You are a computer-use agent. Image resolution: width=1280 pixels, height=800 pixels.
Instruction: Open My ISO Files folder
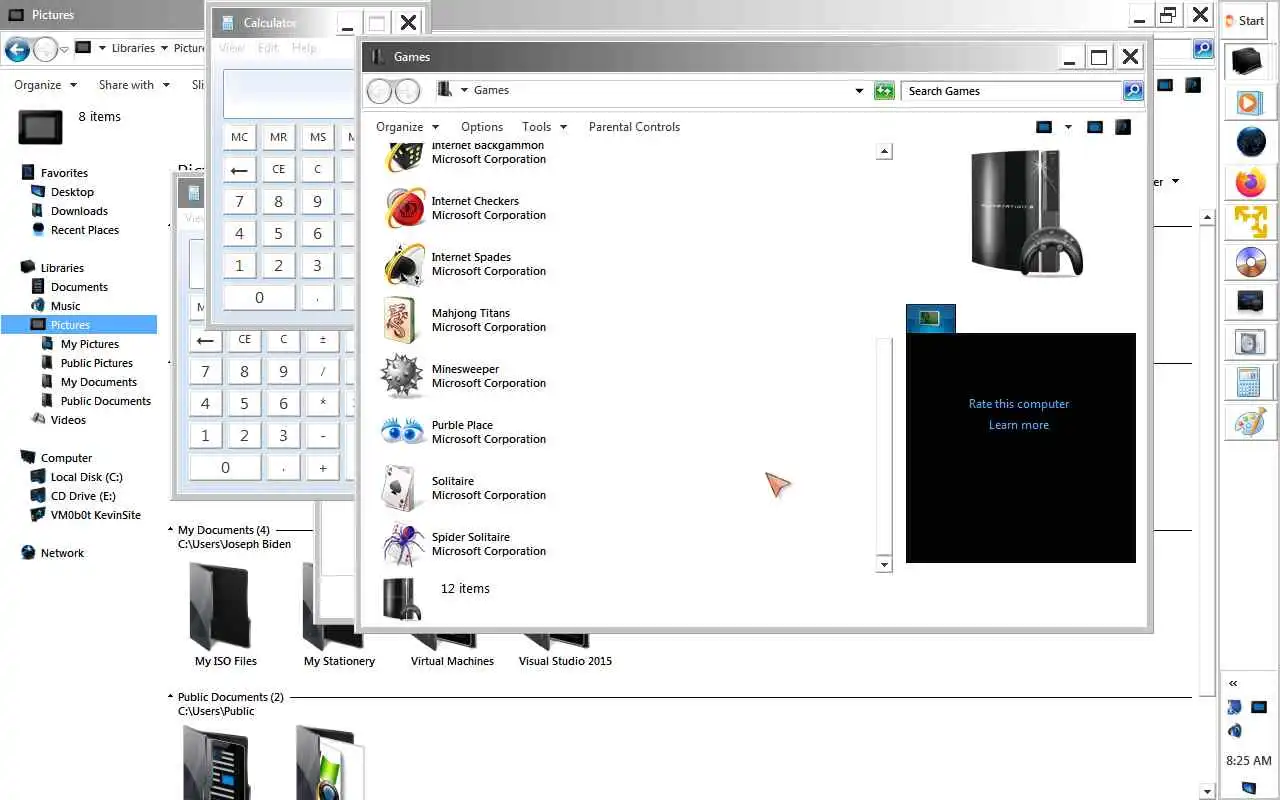[x=225, y=616]
